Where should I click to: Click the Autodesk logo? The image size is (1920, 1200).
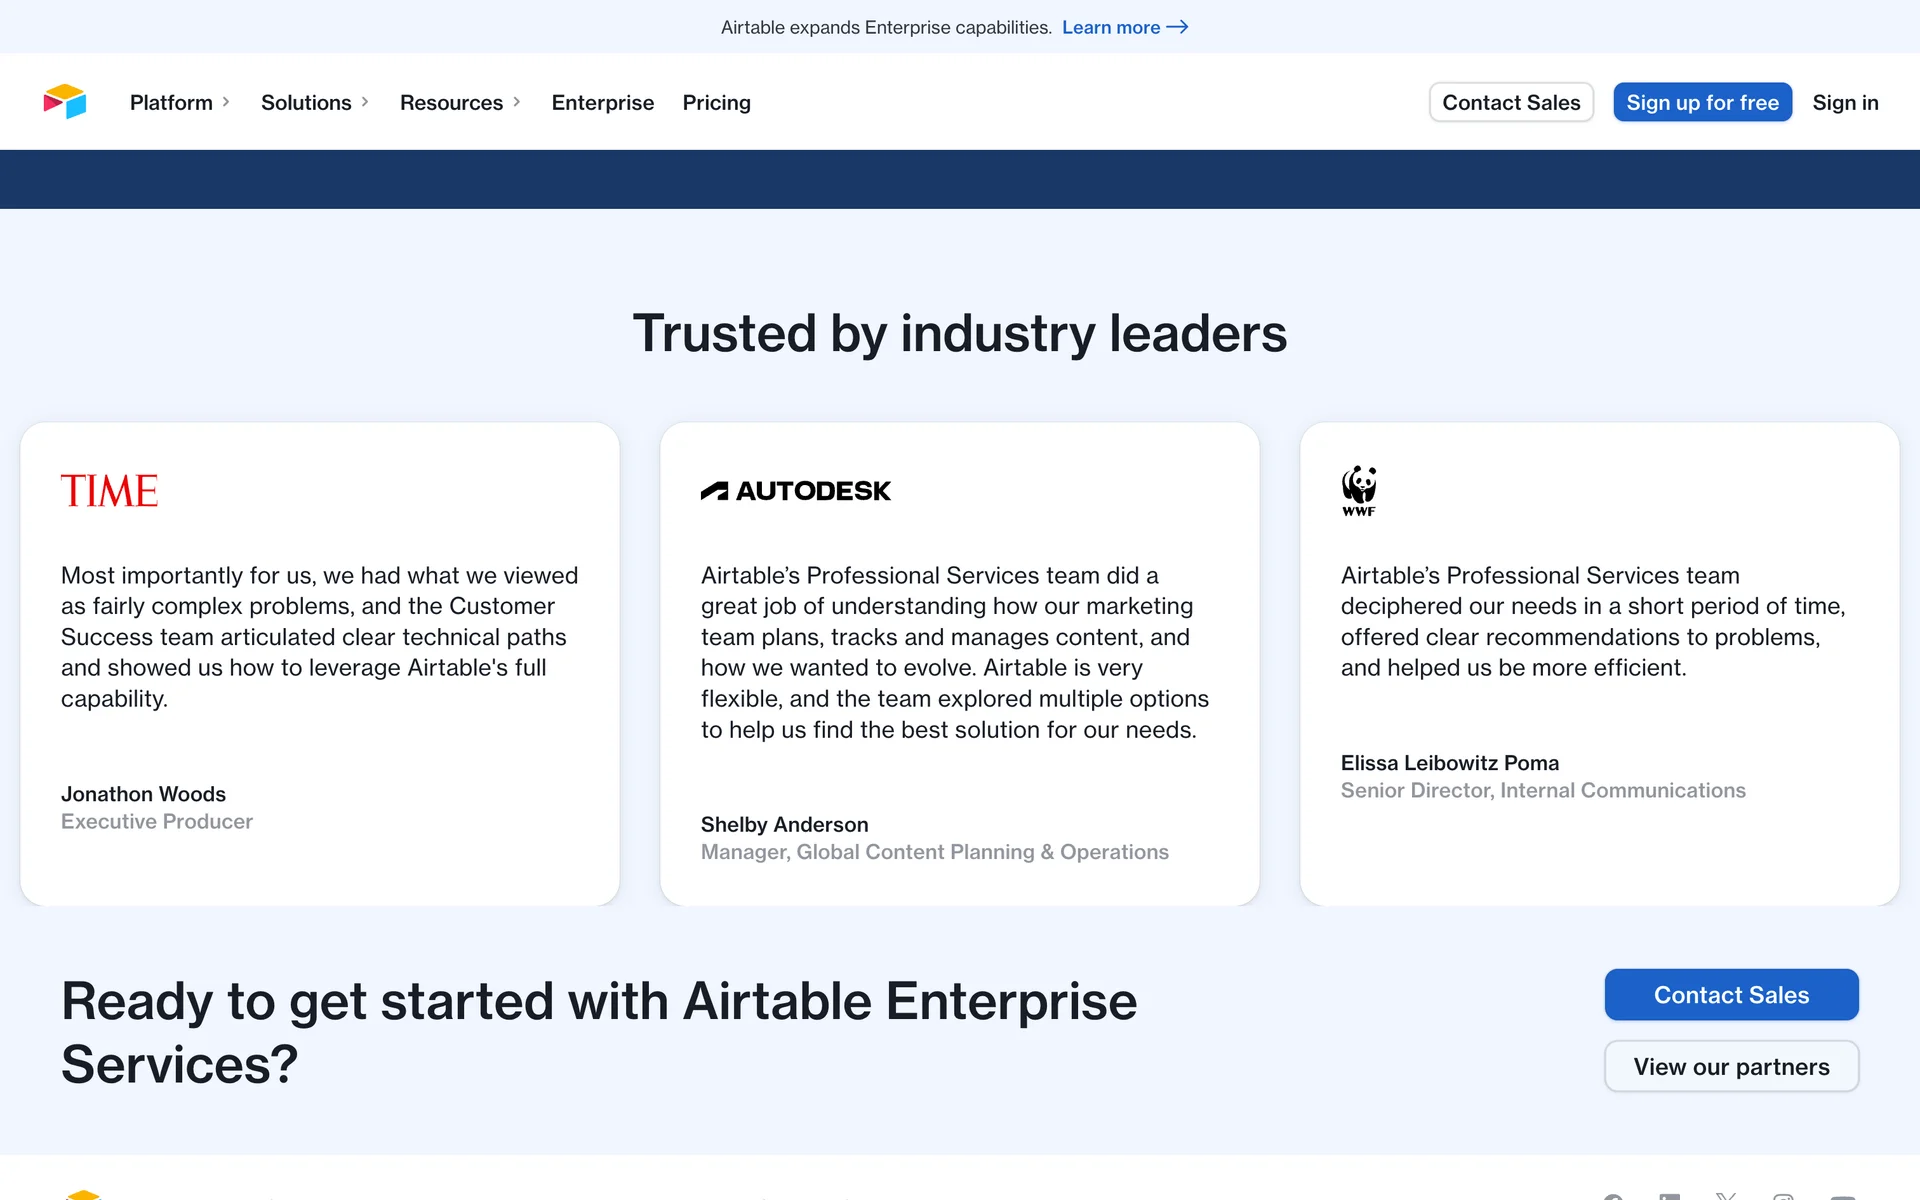(795, 491)
